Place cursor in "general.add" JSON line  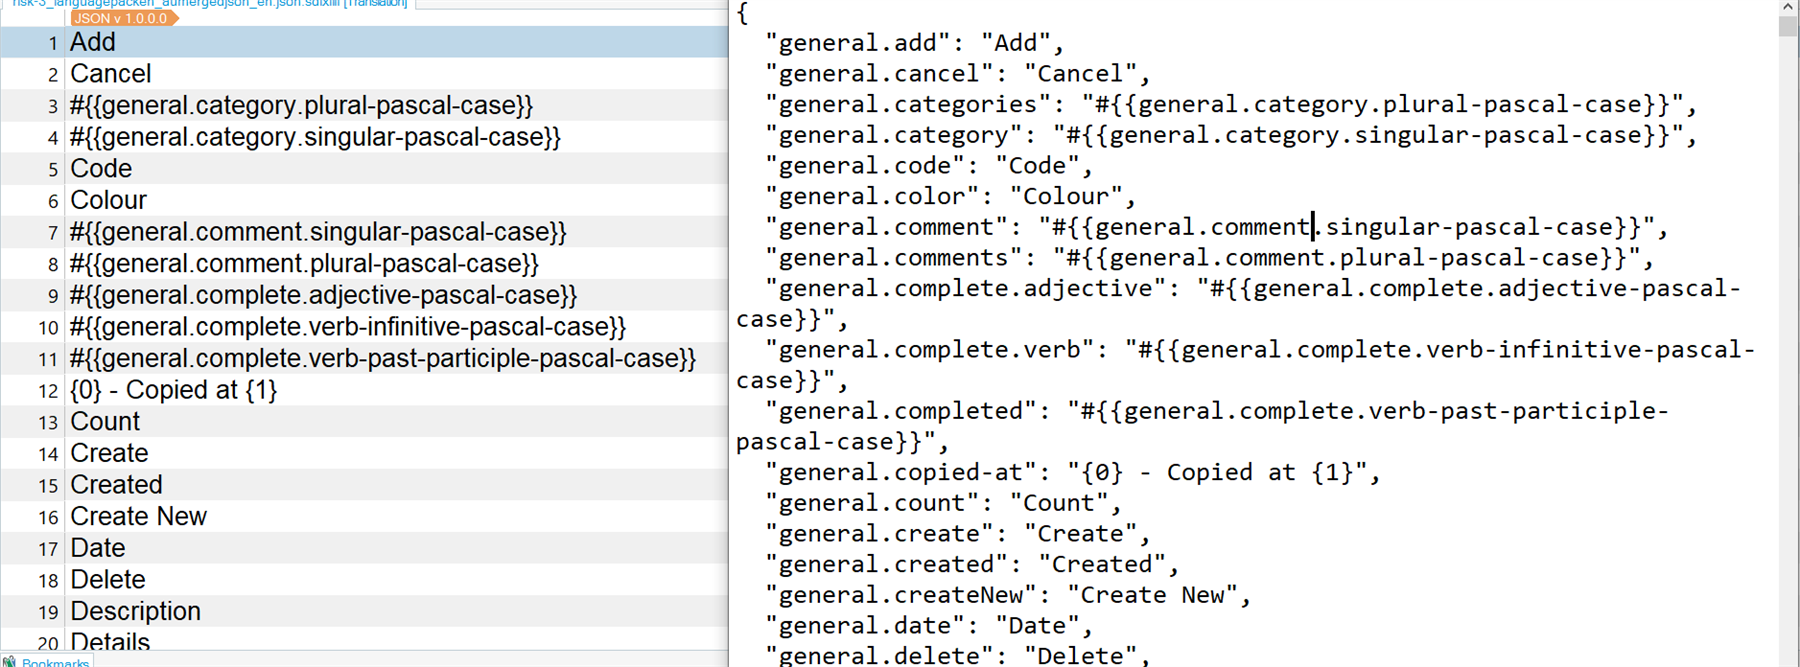(914, 43)
